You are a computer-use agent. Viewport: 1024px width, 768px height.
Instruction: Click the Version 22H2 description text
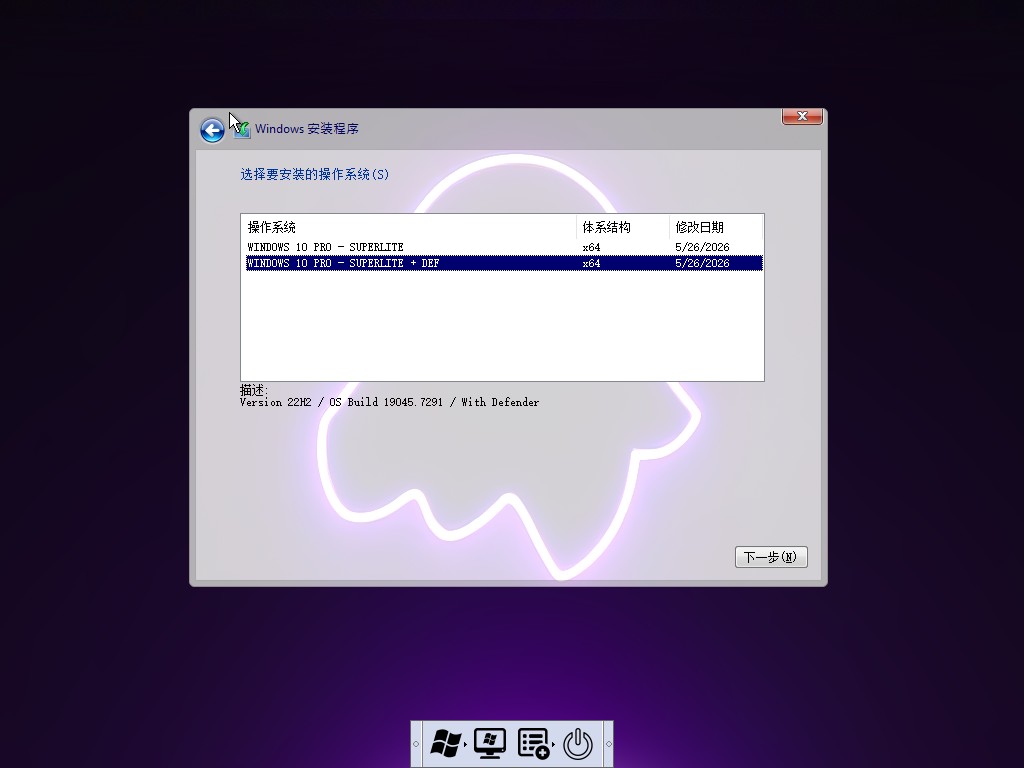(389, 402)
